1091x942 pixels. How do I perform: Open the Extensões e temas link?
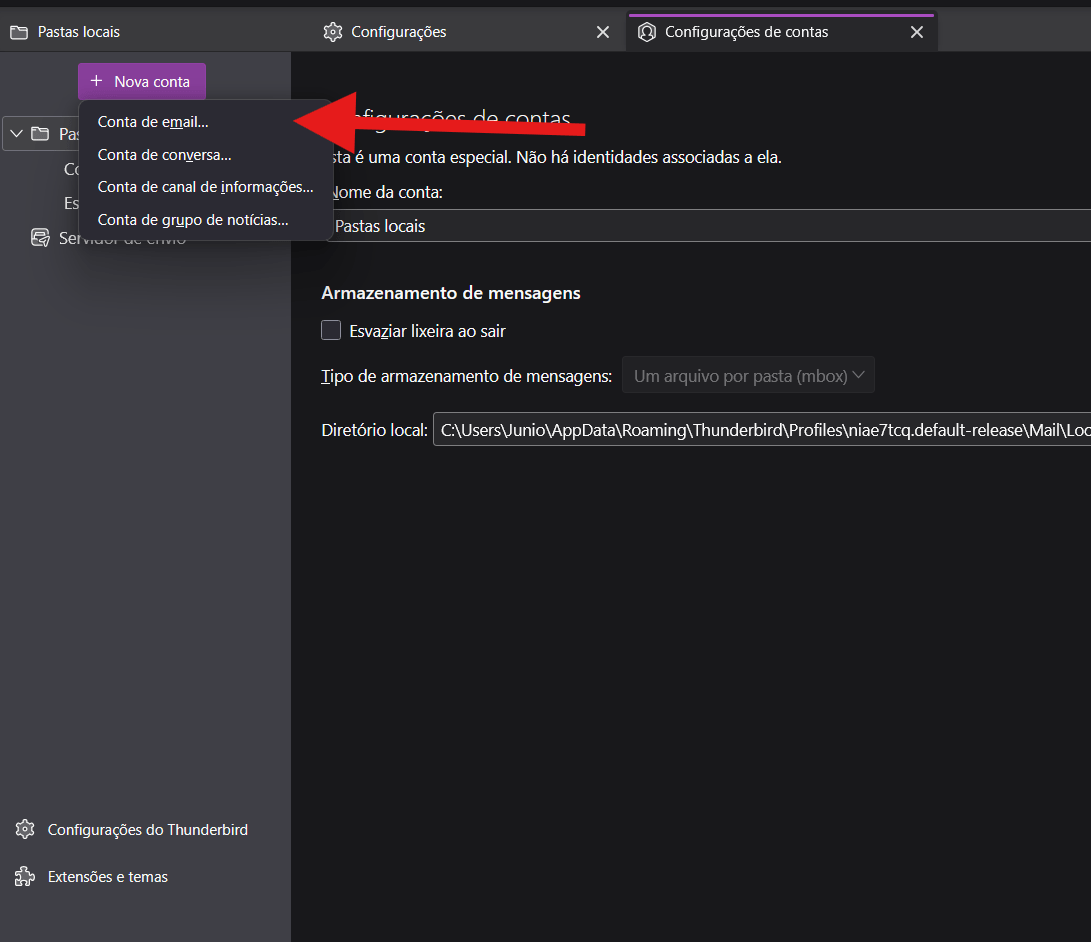(108, 877)
